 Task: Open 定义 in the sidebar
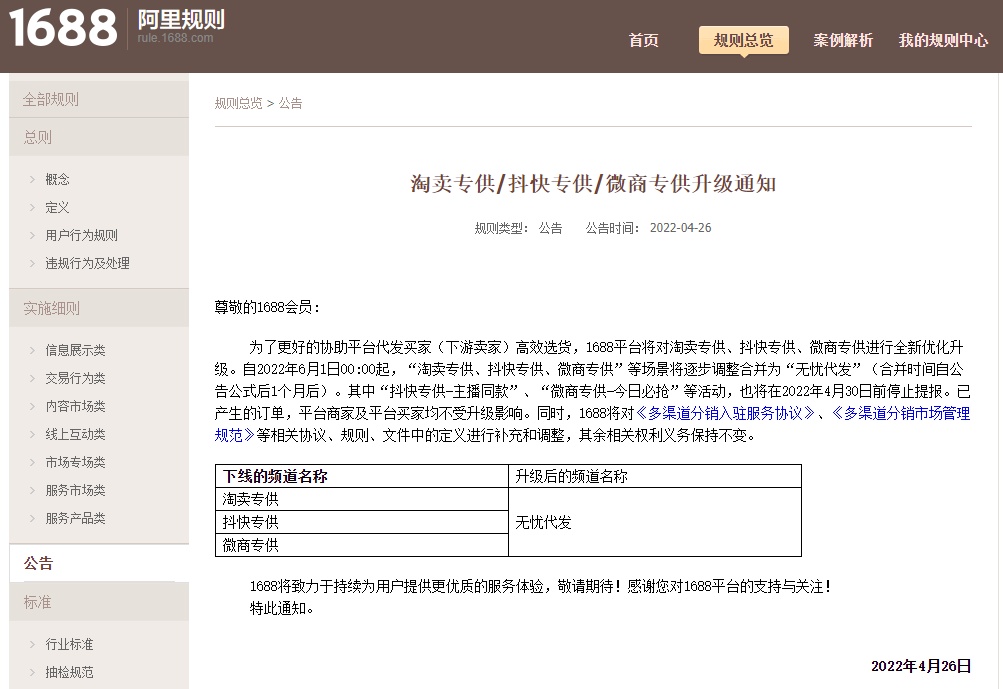pyautogui.click(x=57, y=207)
